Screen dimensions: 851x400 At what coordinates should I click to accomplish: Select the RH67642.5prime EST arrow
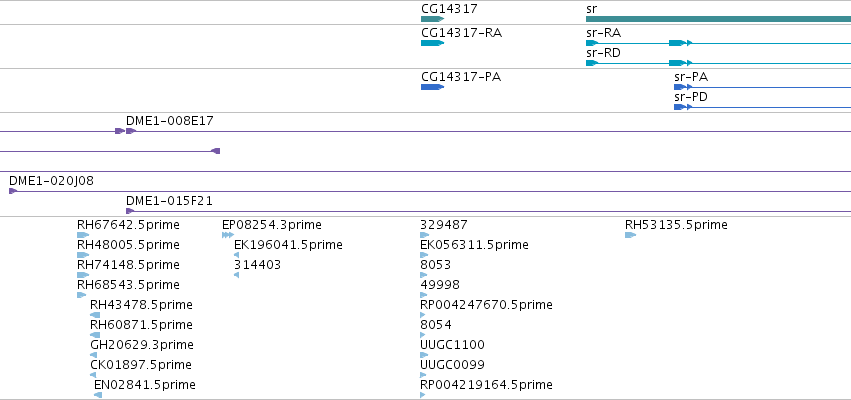point(83,235)
